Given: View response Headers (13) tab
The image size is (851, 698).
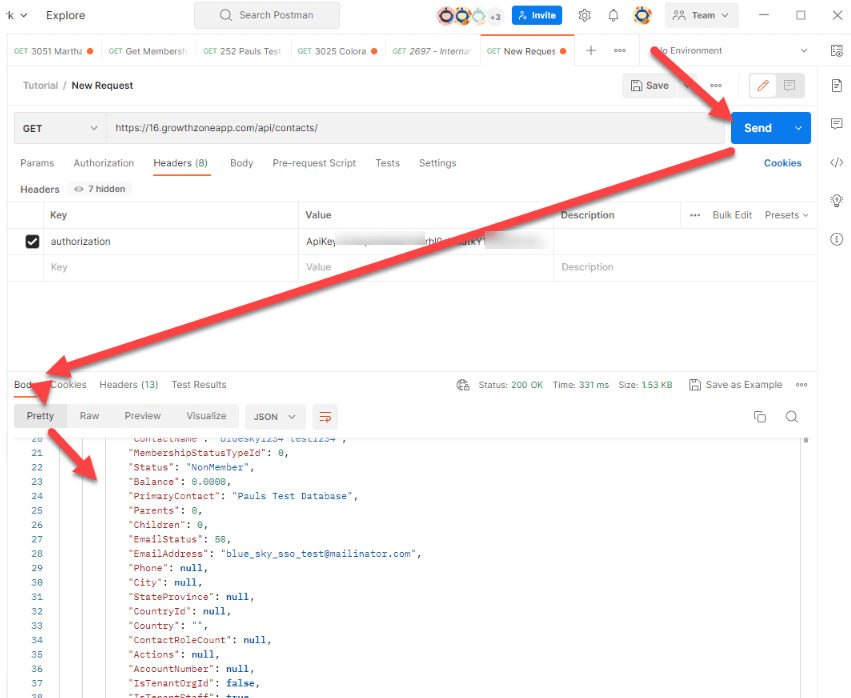Looking at the screenshot, I should click(x=129, y=385).
